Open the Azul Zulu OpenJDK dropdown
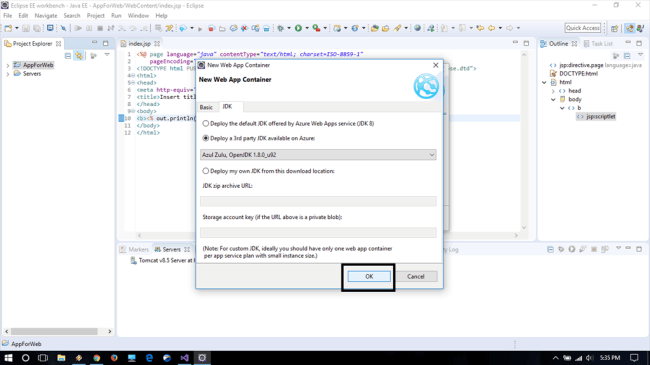This screenshot has width=650, height=365. click(x=318, y=155)
